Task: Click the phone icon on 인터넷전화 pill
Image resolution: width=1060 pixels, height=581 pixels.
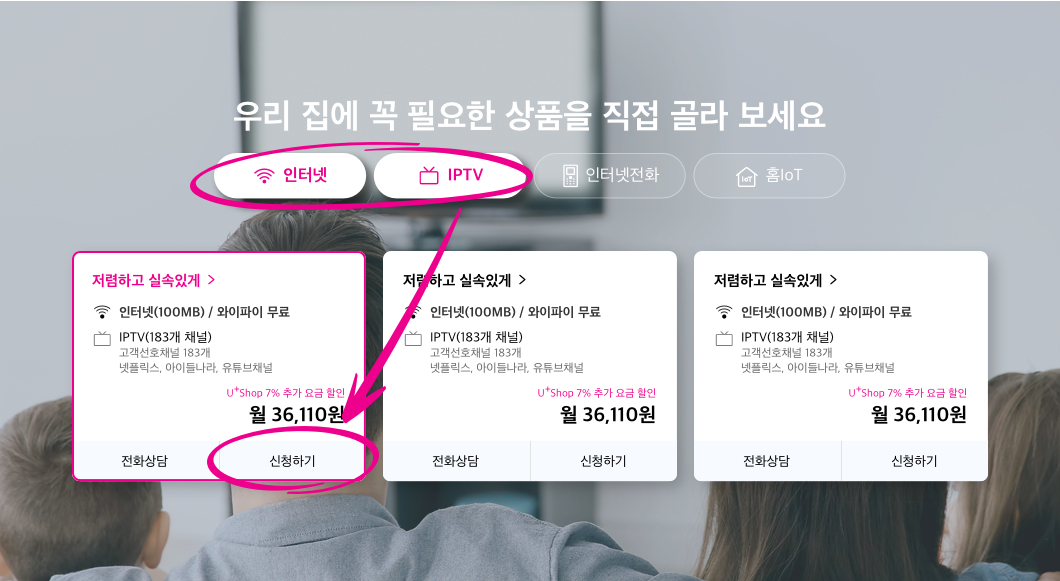Action: (571, 176)
